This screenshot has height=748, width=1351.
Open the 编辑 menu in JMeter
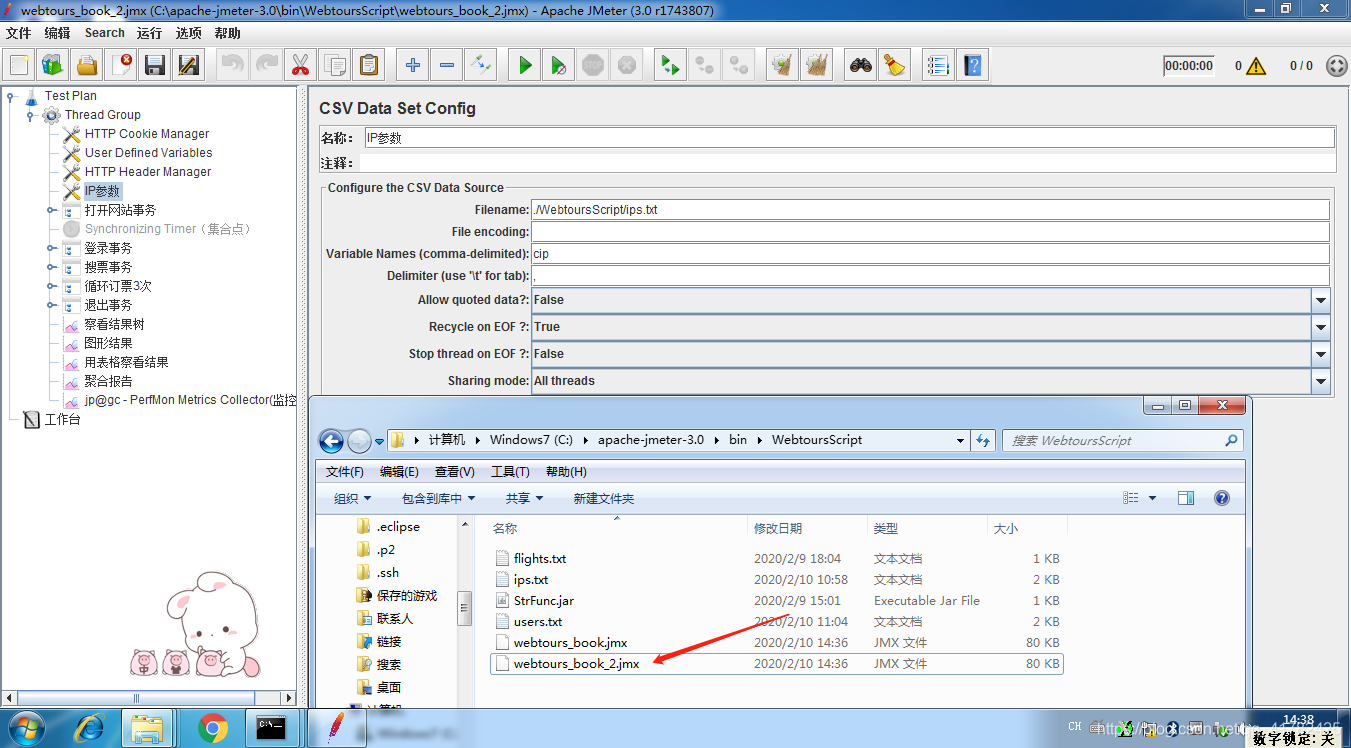tap(57, 33)
